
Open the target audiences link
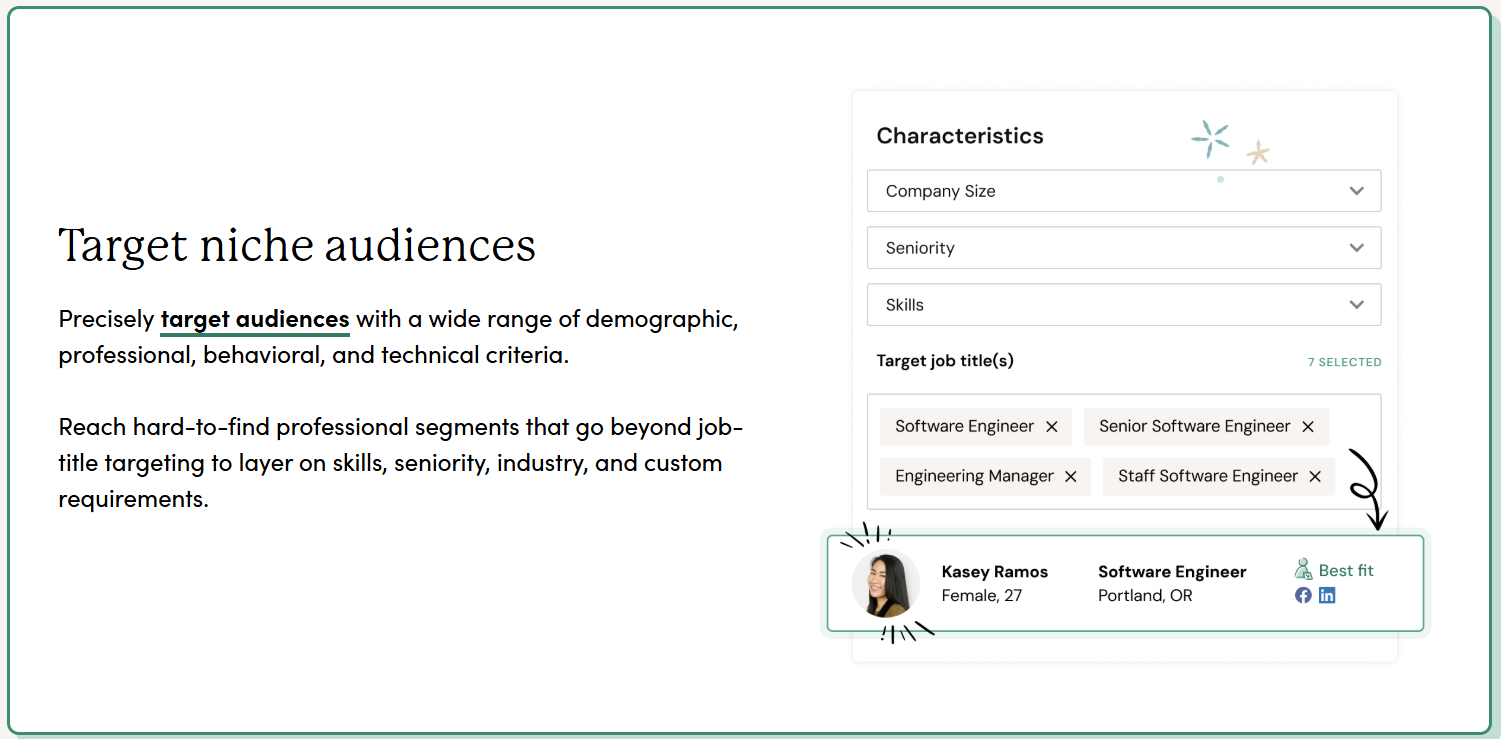click(x=254, y=320)
